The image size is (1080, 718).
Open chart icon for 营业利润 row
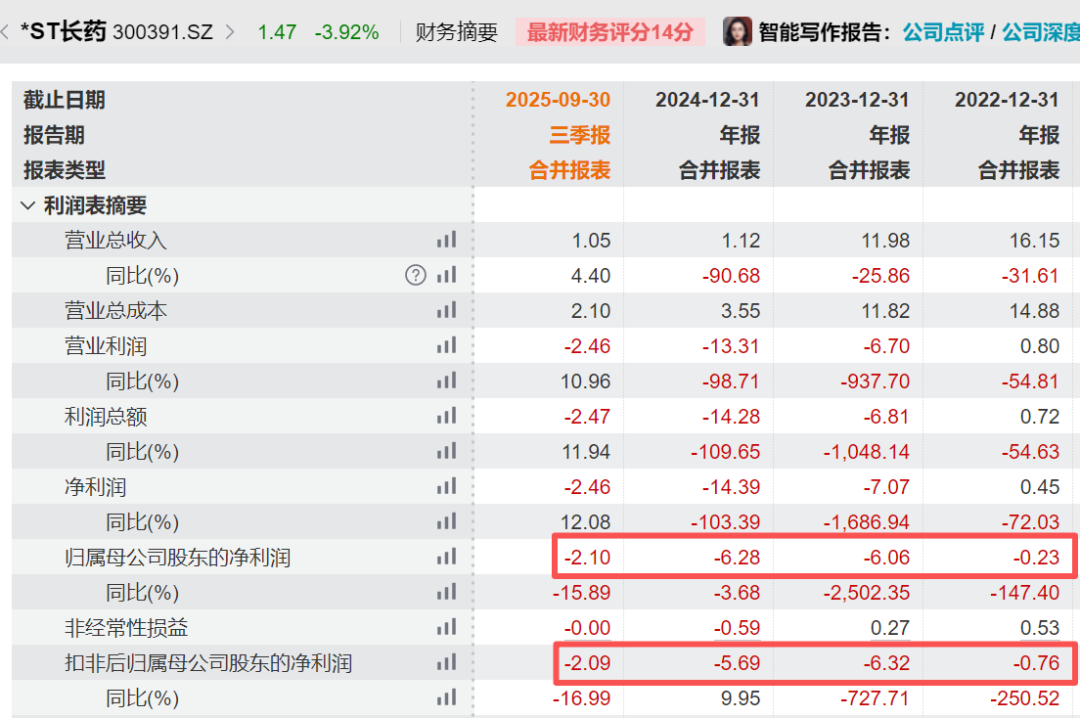(x=446, y=345)
